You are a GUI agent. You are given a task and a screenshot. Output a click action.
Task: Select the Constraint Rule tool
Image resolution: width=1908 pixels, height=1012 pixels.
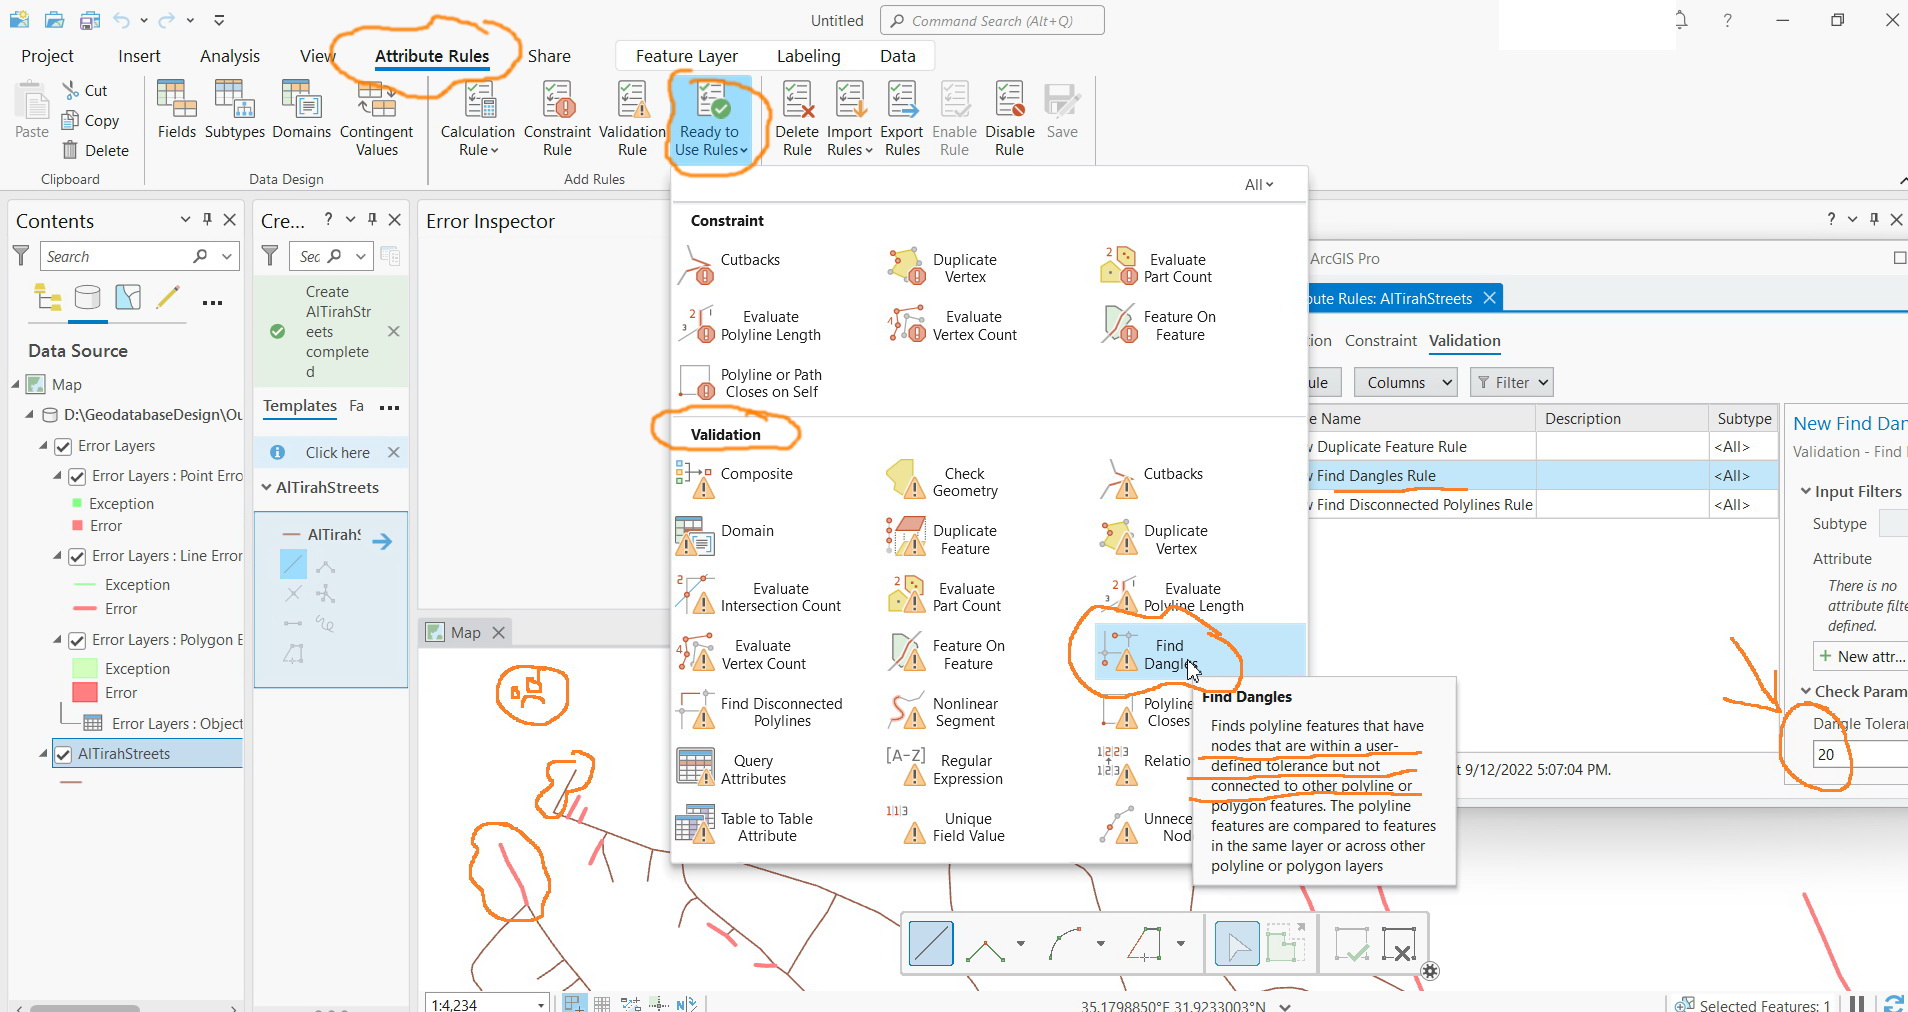click(x=557, y=117)
